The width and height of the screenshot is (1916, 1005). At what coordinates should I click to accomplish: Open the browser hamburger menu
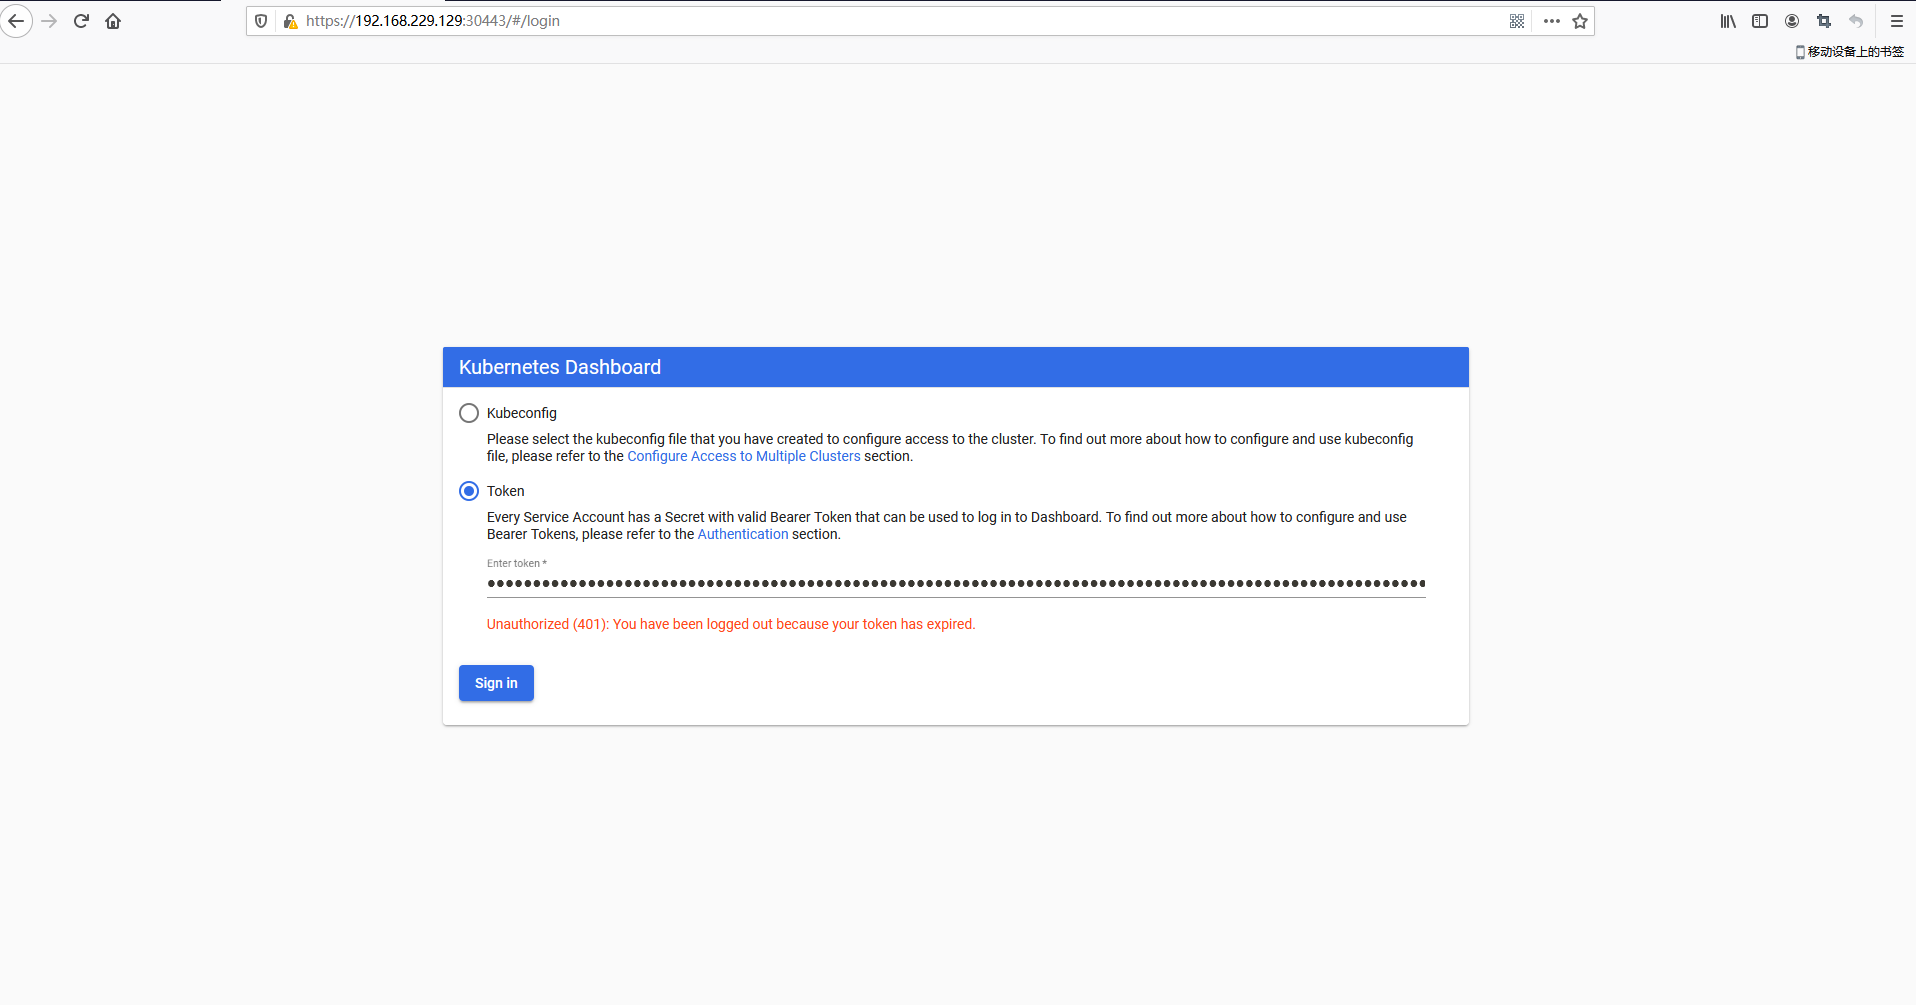coord(1896,21)
